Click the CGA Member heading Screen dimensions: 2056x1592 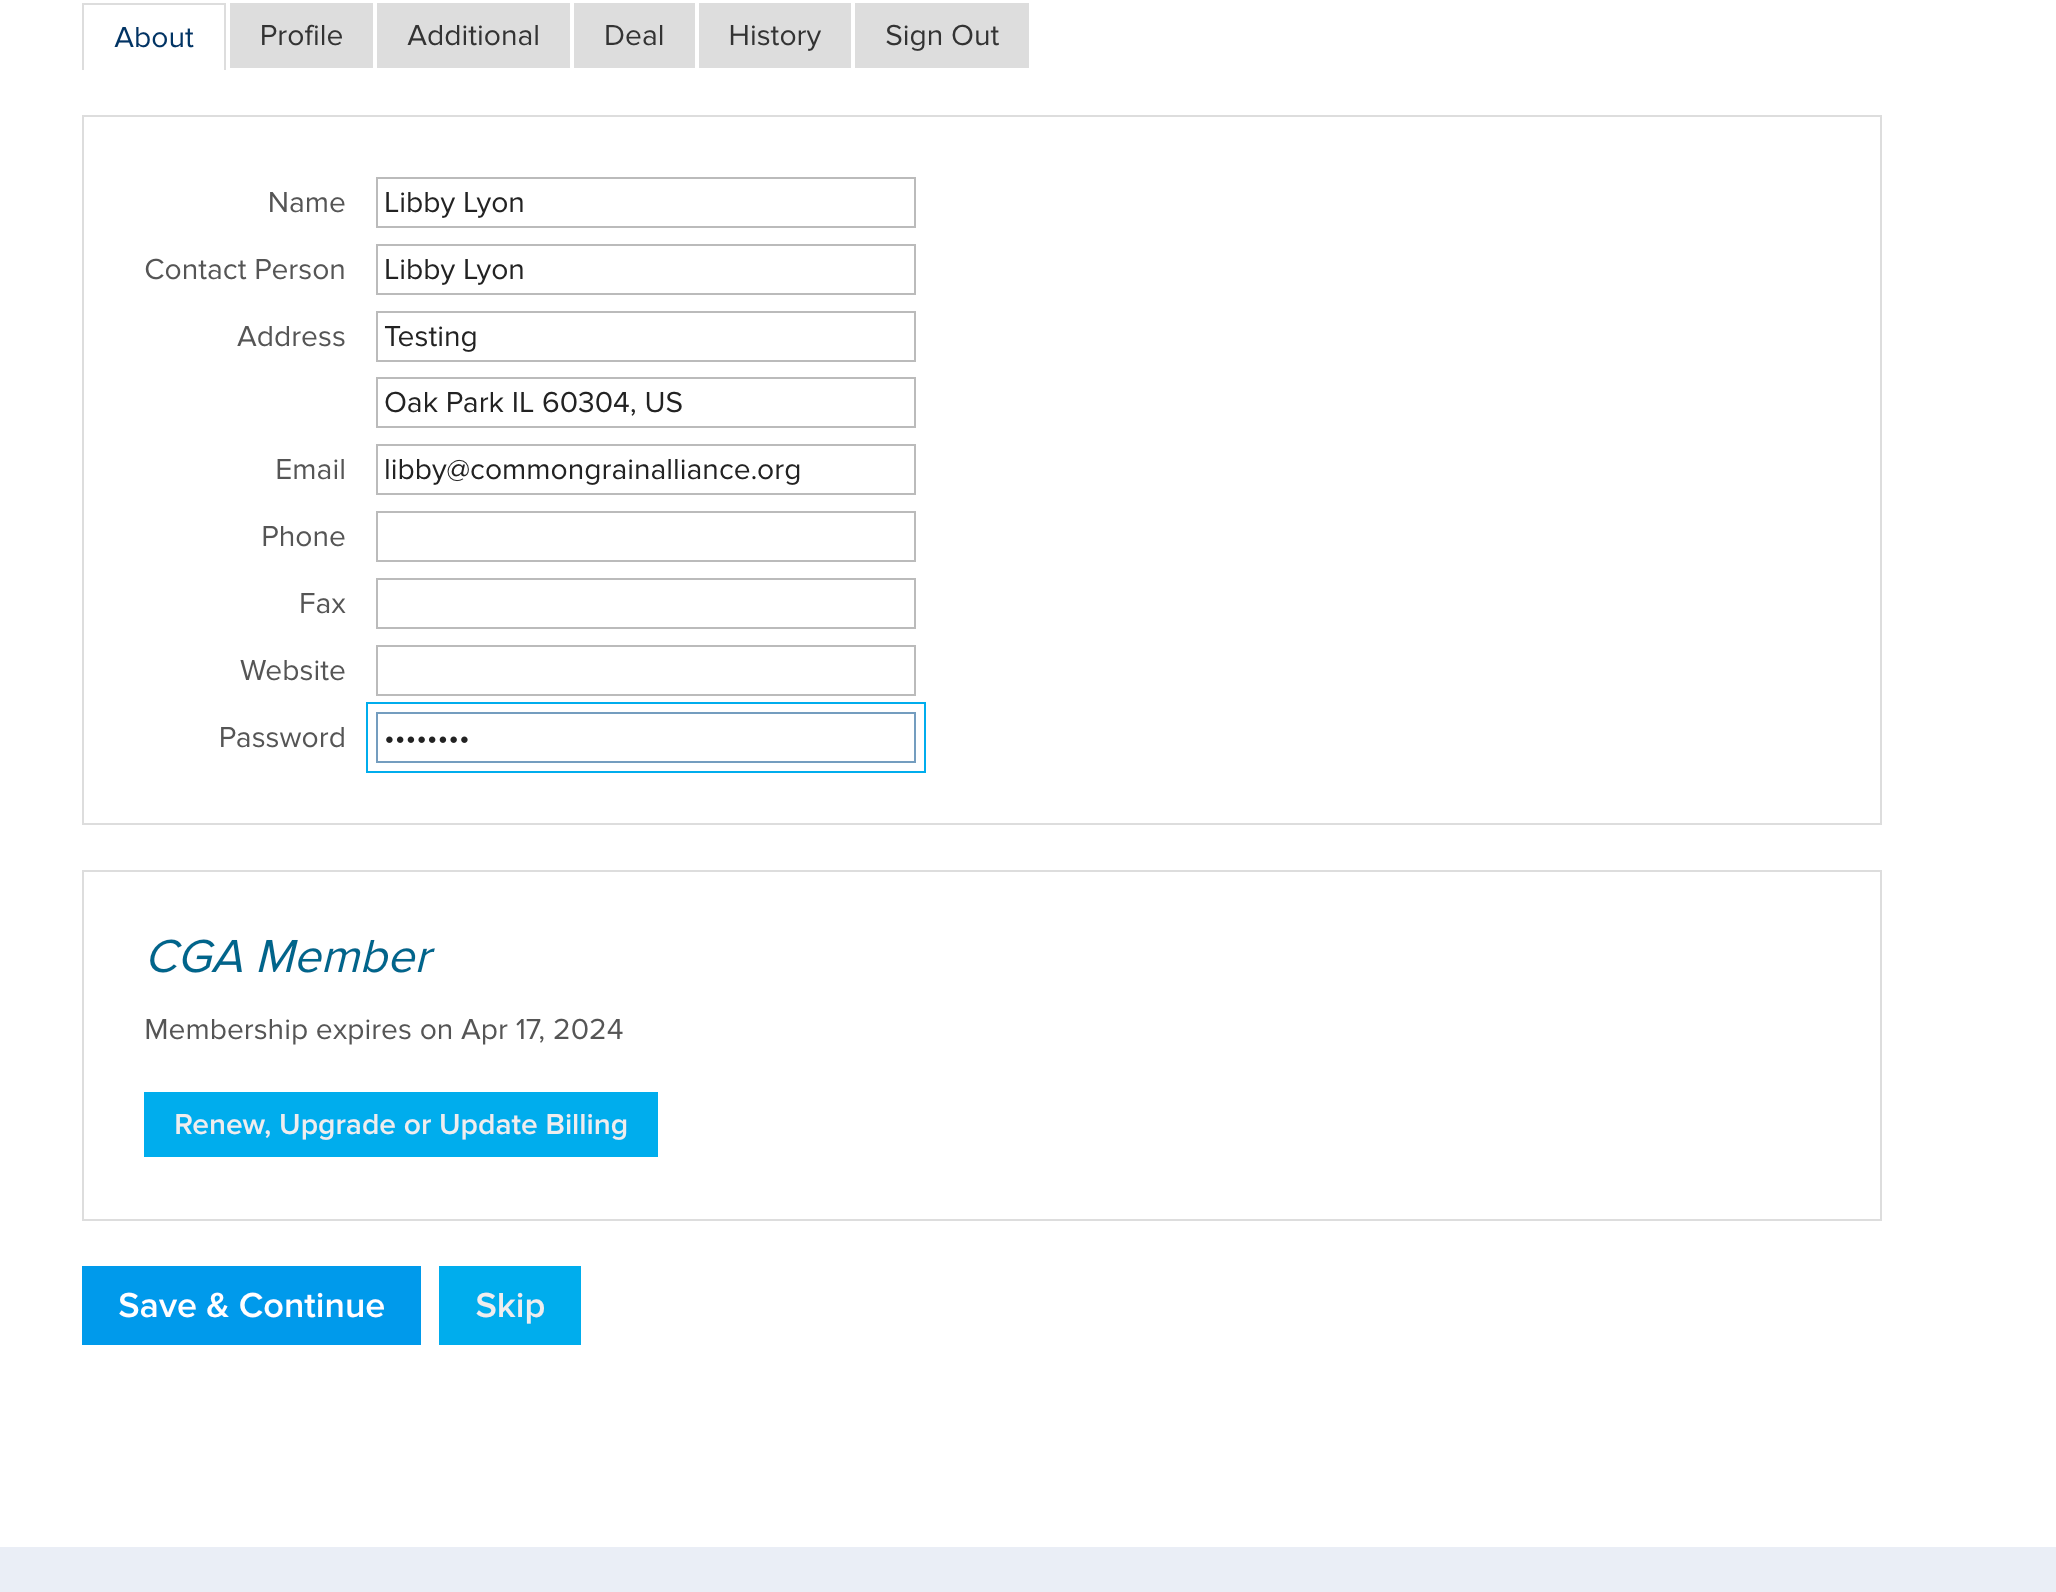pyautogui.click(x=290, y=957)
